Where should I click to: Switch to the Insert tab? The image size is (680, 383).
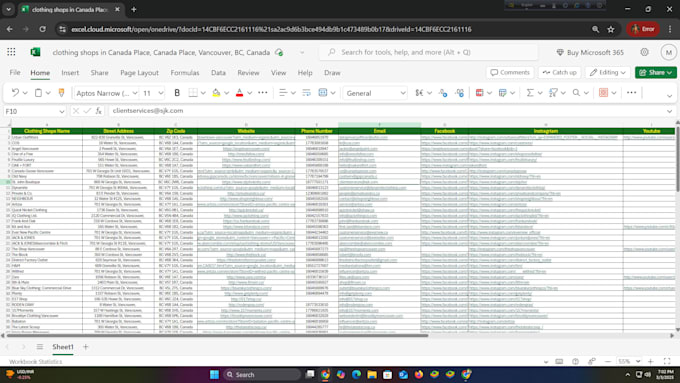(70, 72)
